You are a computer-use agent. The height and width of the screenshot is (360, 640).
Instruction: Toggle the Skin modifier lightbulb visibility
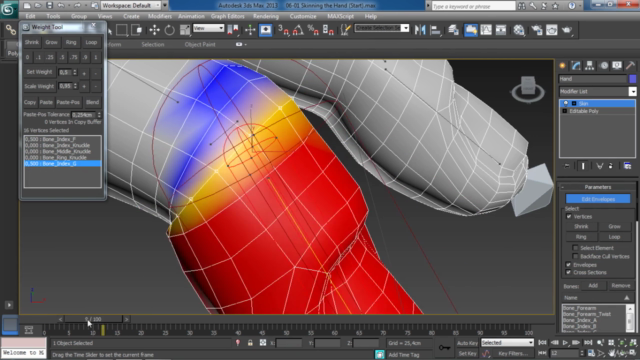point(566,103)
